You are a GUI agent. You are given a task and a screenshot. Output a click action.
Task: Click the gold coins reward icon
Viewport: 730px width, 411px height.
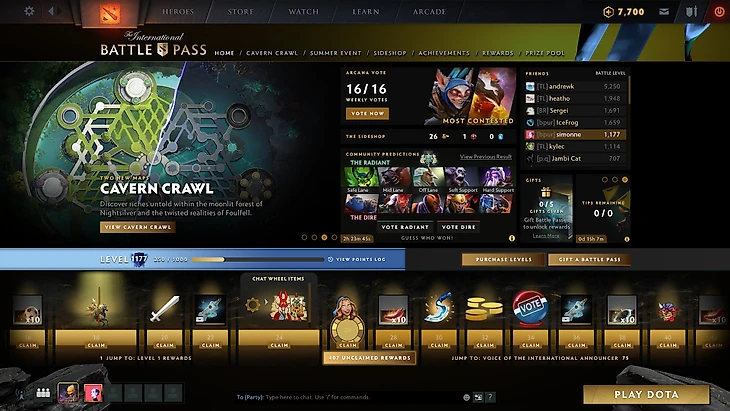pos(484,309)
